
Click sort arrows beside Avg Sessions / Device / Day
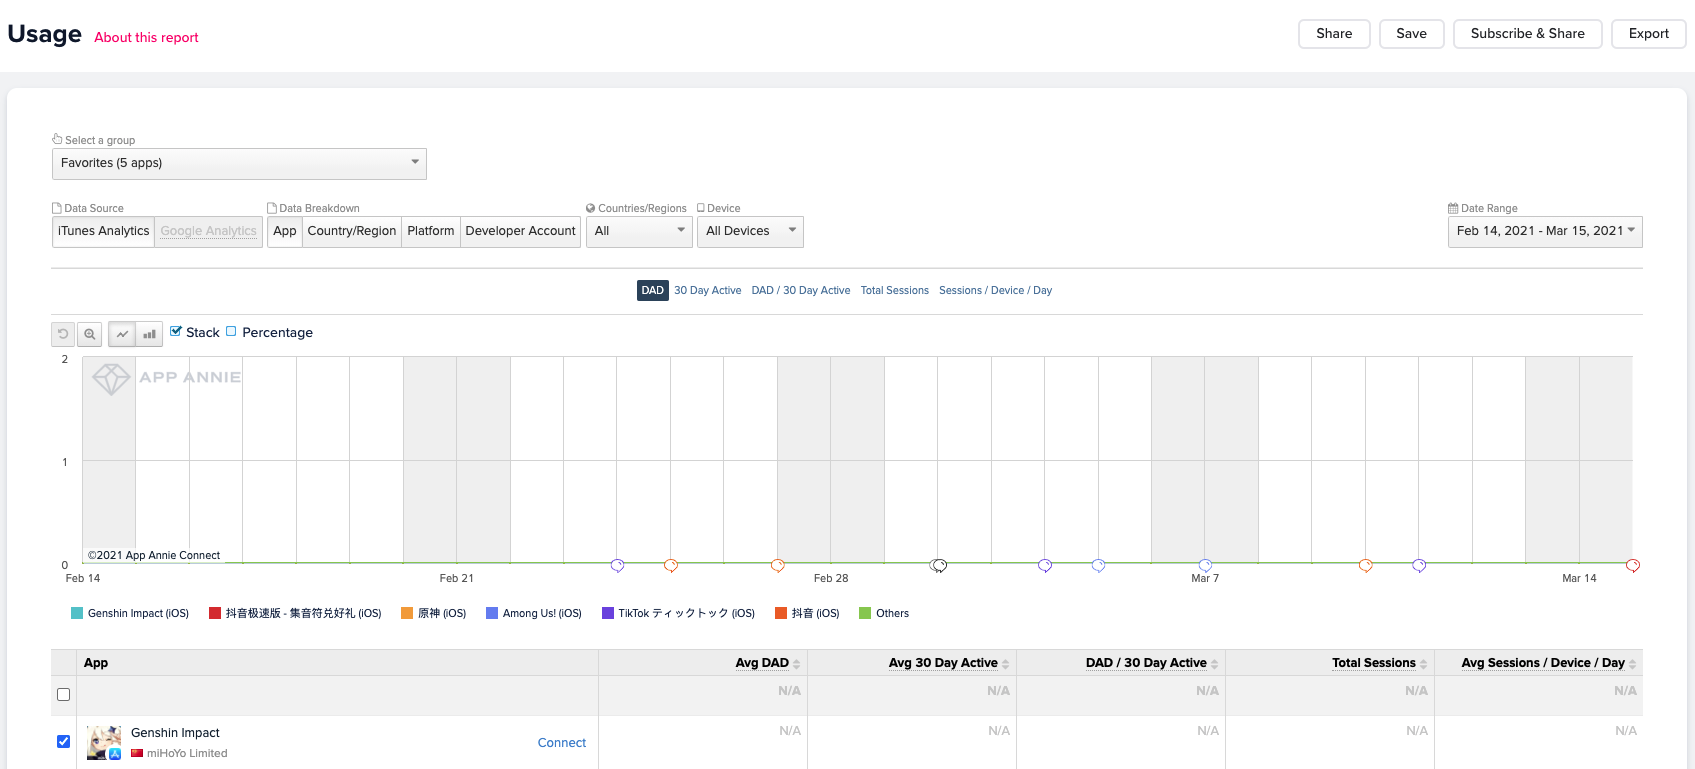pyautogui.click(x=1633, y=664)
